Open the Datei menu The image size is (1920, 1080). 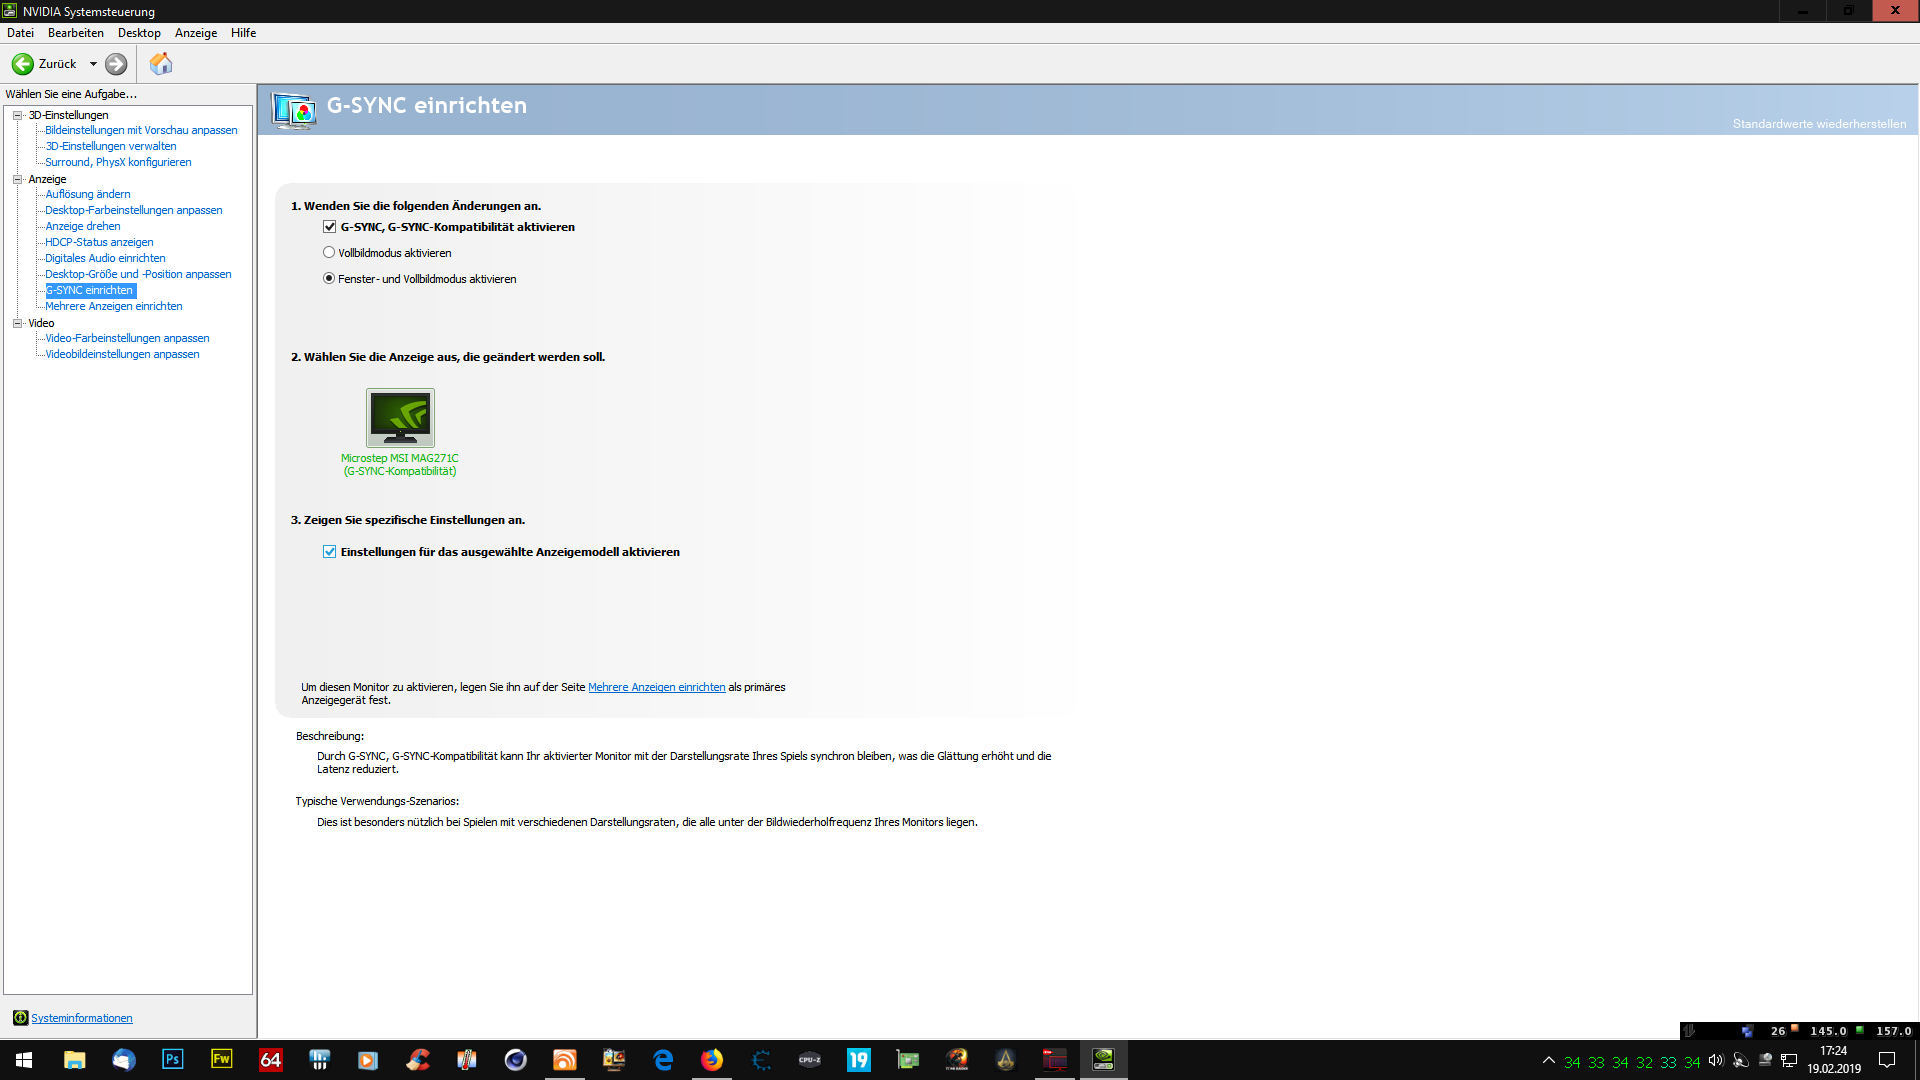pos(20,33)
